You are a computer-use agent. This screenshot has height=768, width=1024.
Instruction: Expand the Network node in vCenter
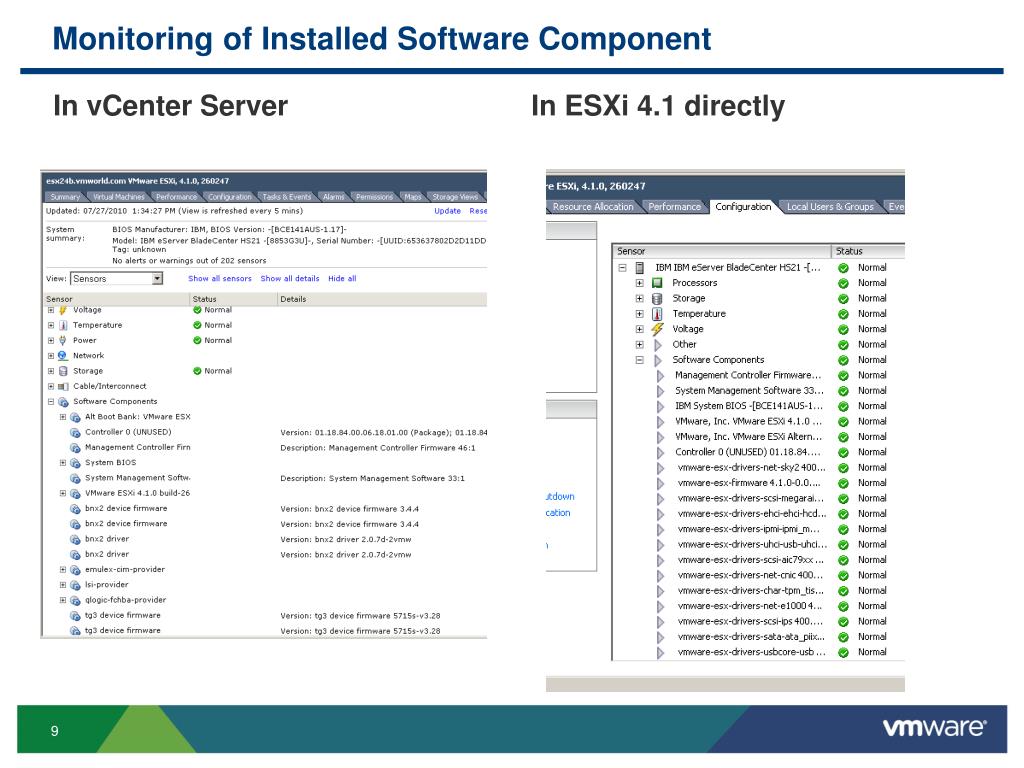click(51, 356)
